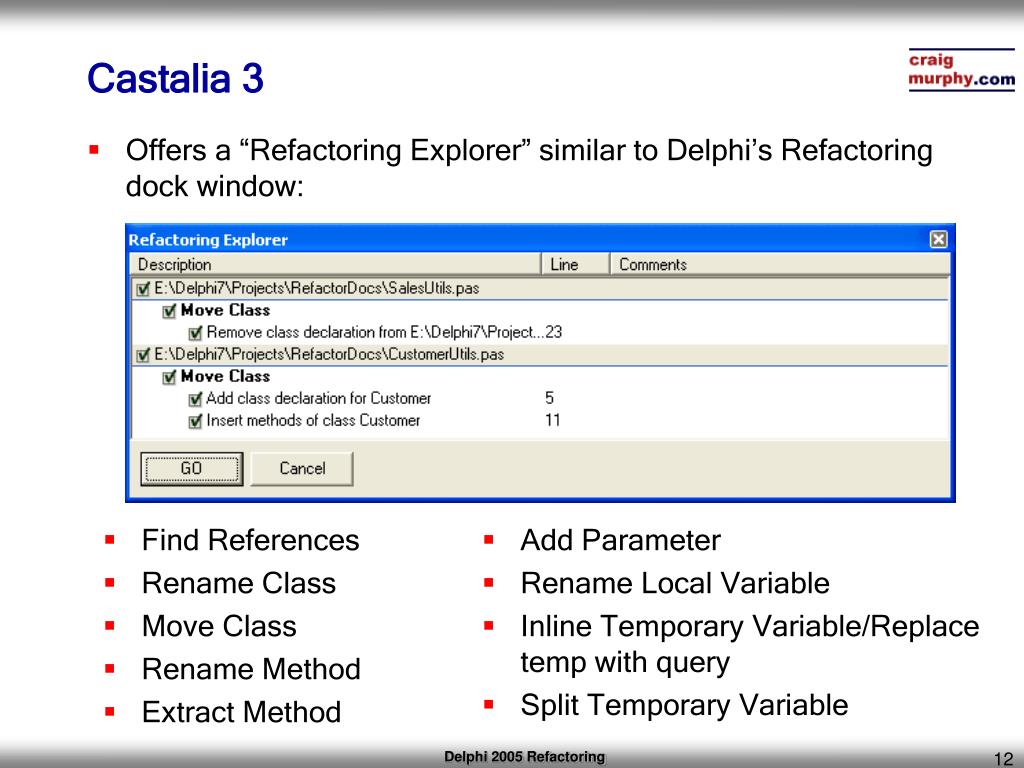This screenshot has height=768, width=1024.
Task: Click the 'Castalia 3' slide title
Action: [176, 78]
